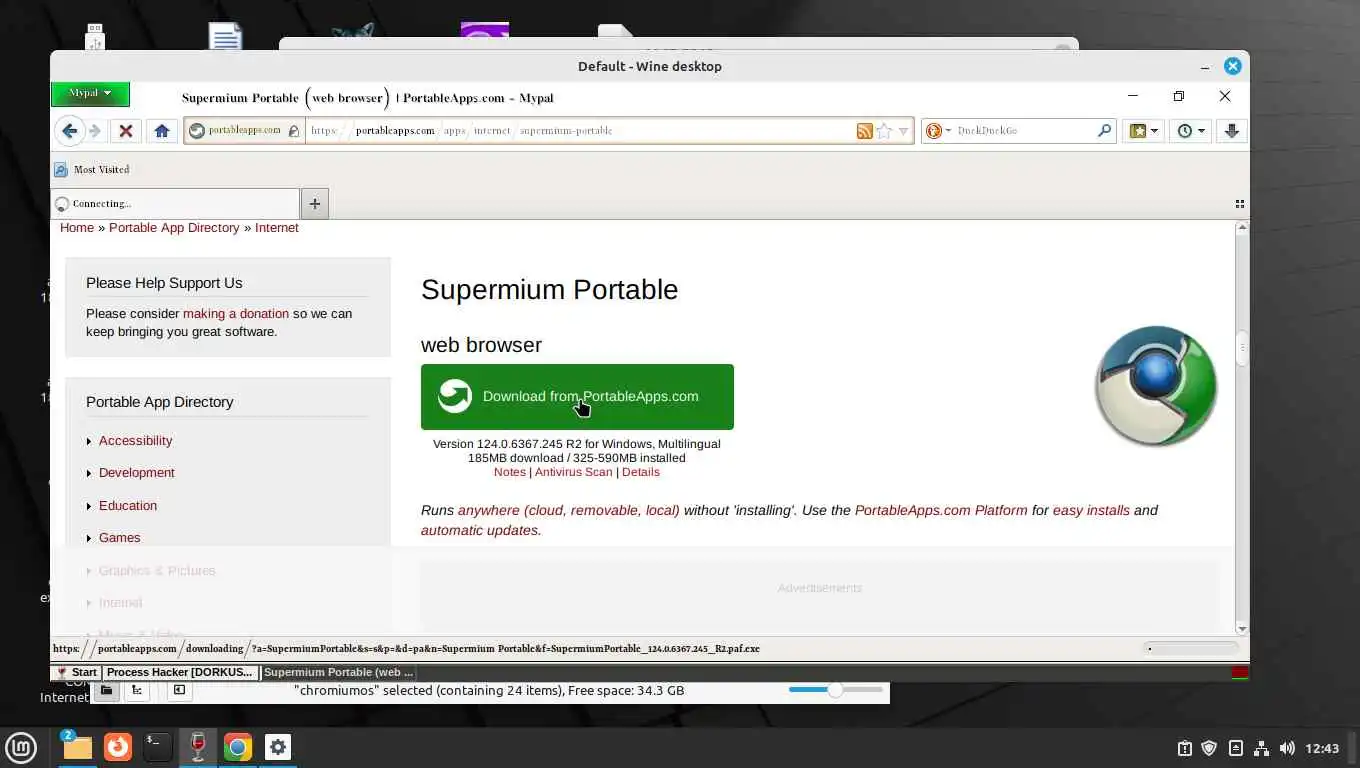Viewport: 1360px width, 768px height.
Task: Follow the Portable App Directory breadcrumb link
Action: (x=174, y=228)
